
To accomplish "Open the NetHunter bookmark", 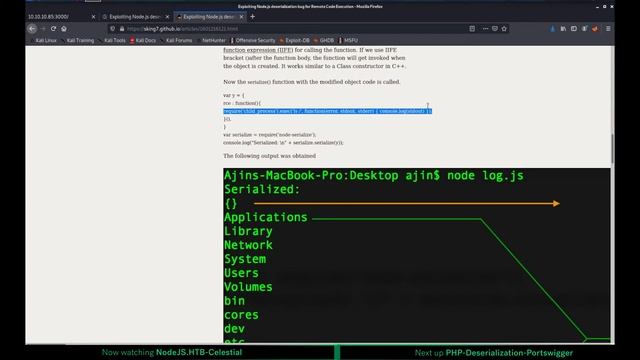I will tap(211, 40).
